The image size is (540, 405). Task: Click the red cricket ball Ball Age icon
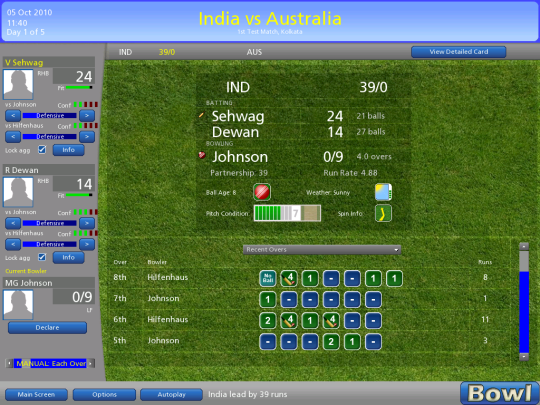[x=262, y=192]
